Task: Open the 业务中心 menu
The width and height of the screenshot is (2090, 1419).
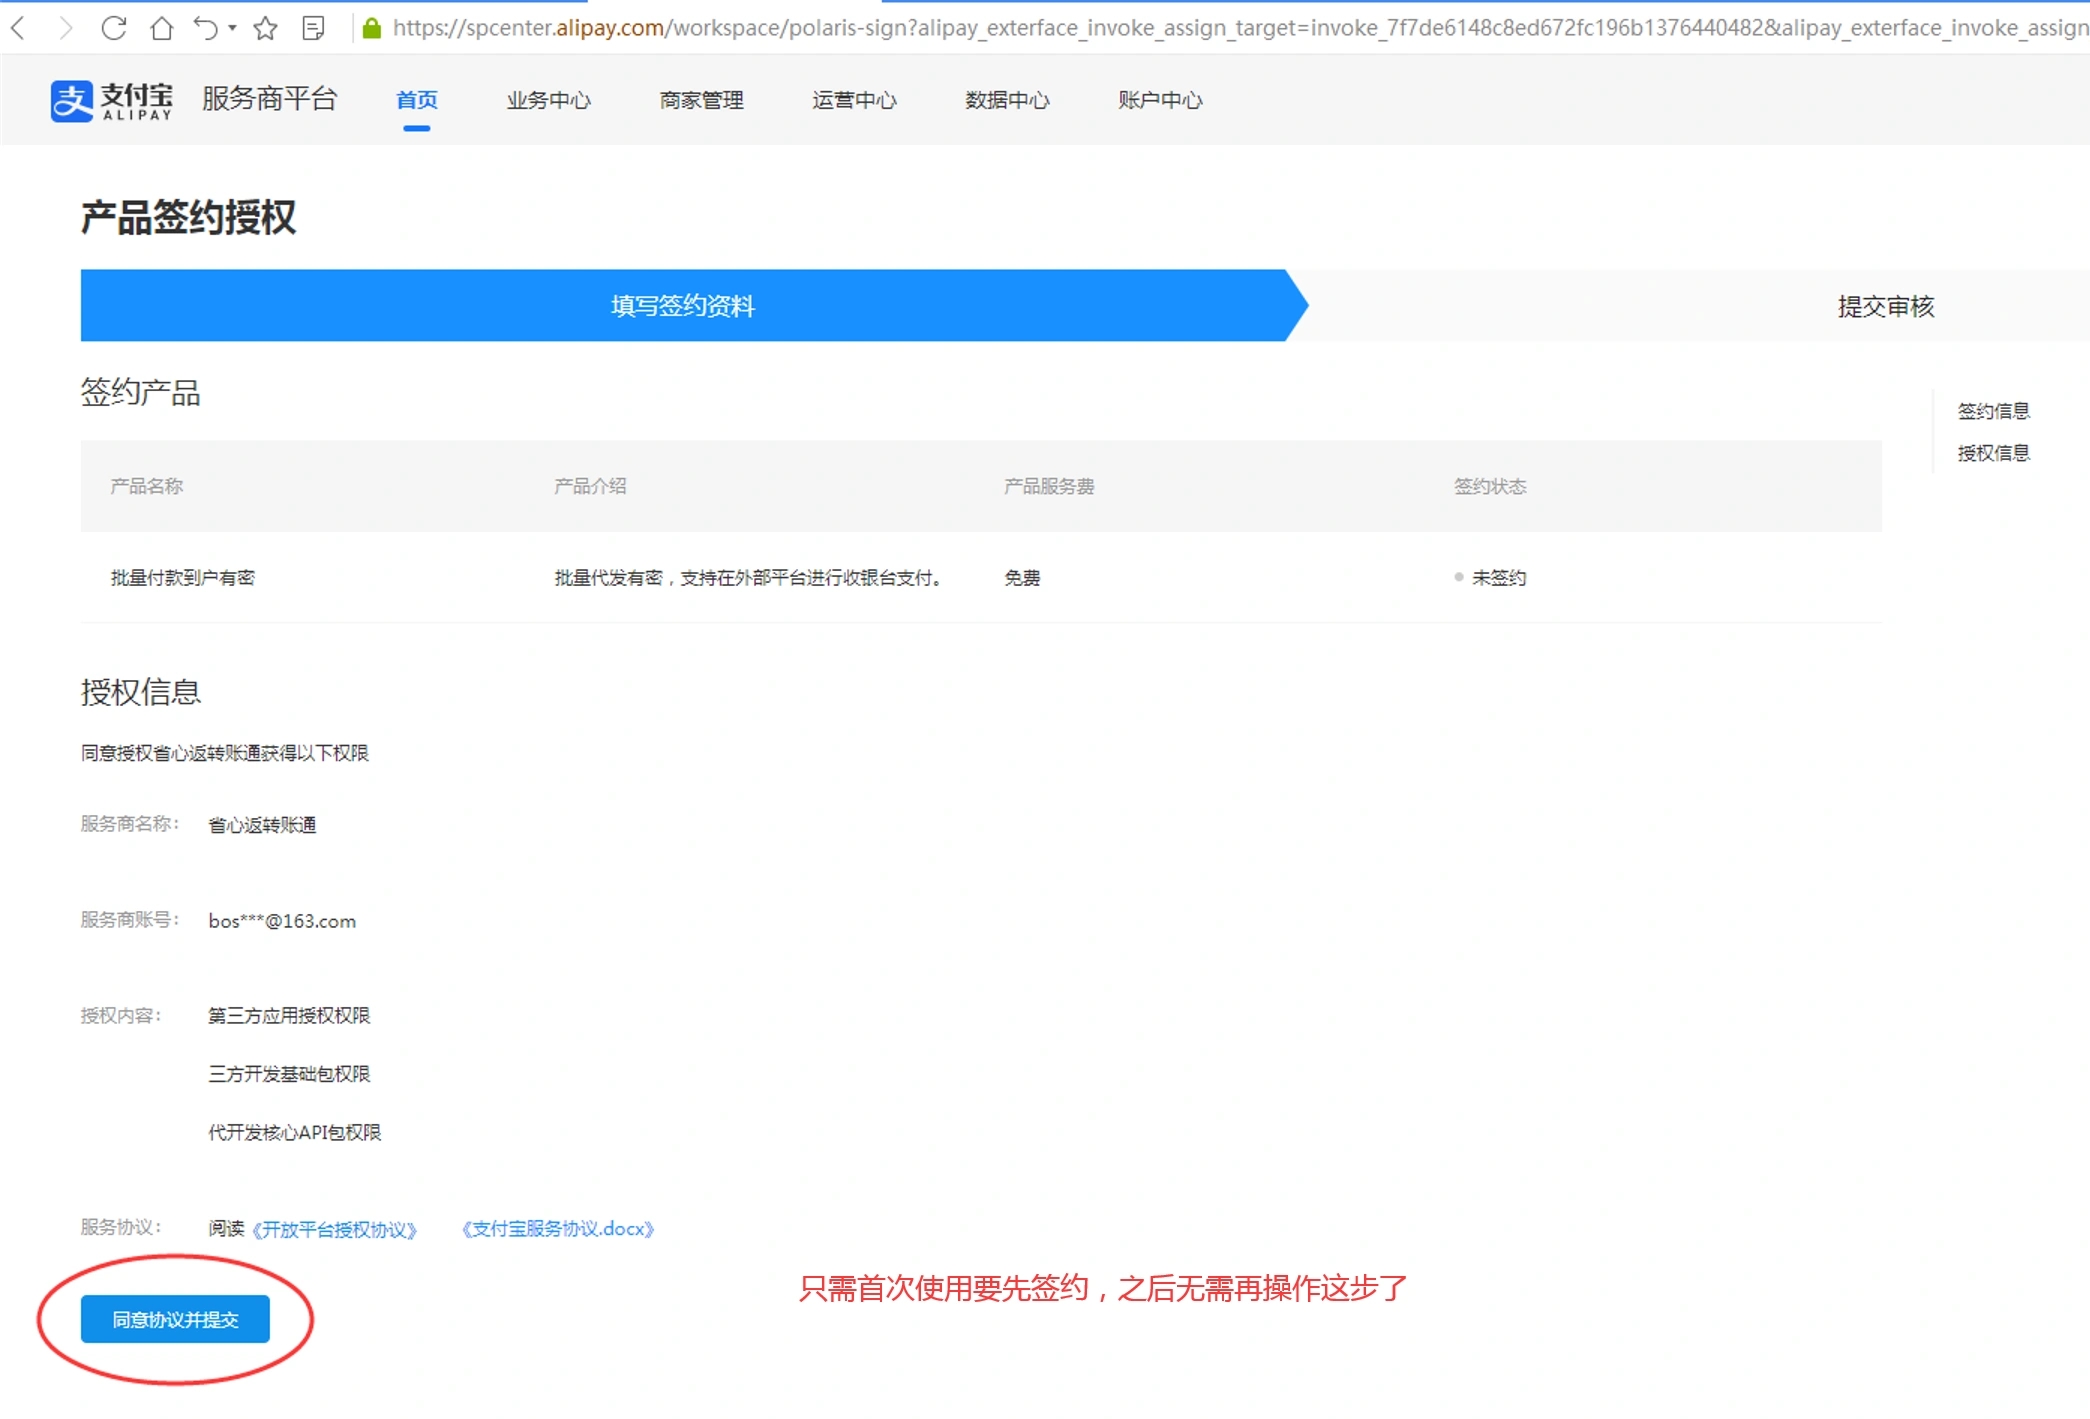Action: pyautogui.click(x=548, y=100)
